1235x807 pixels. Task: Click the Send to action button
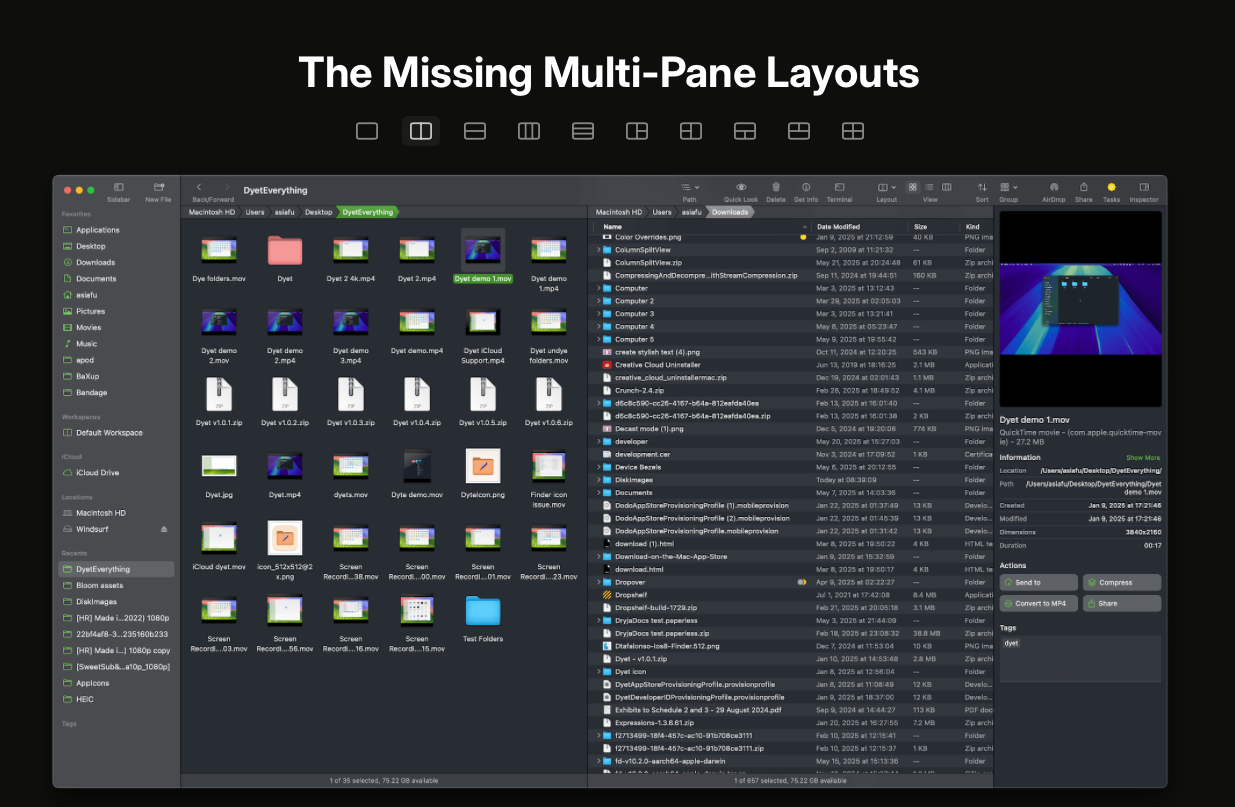tap(1039, 582)
